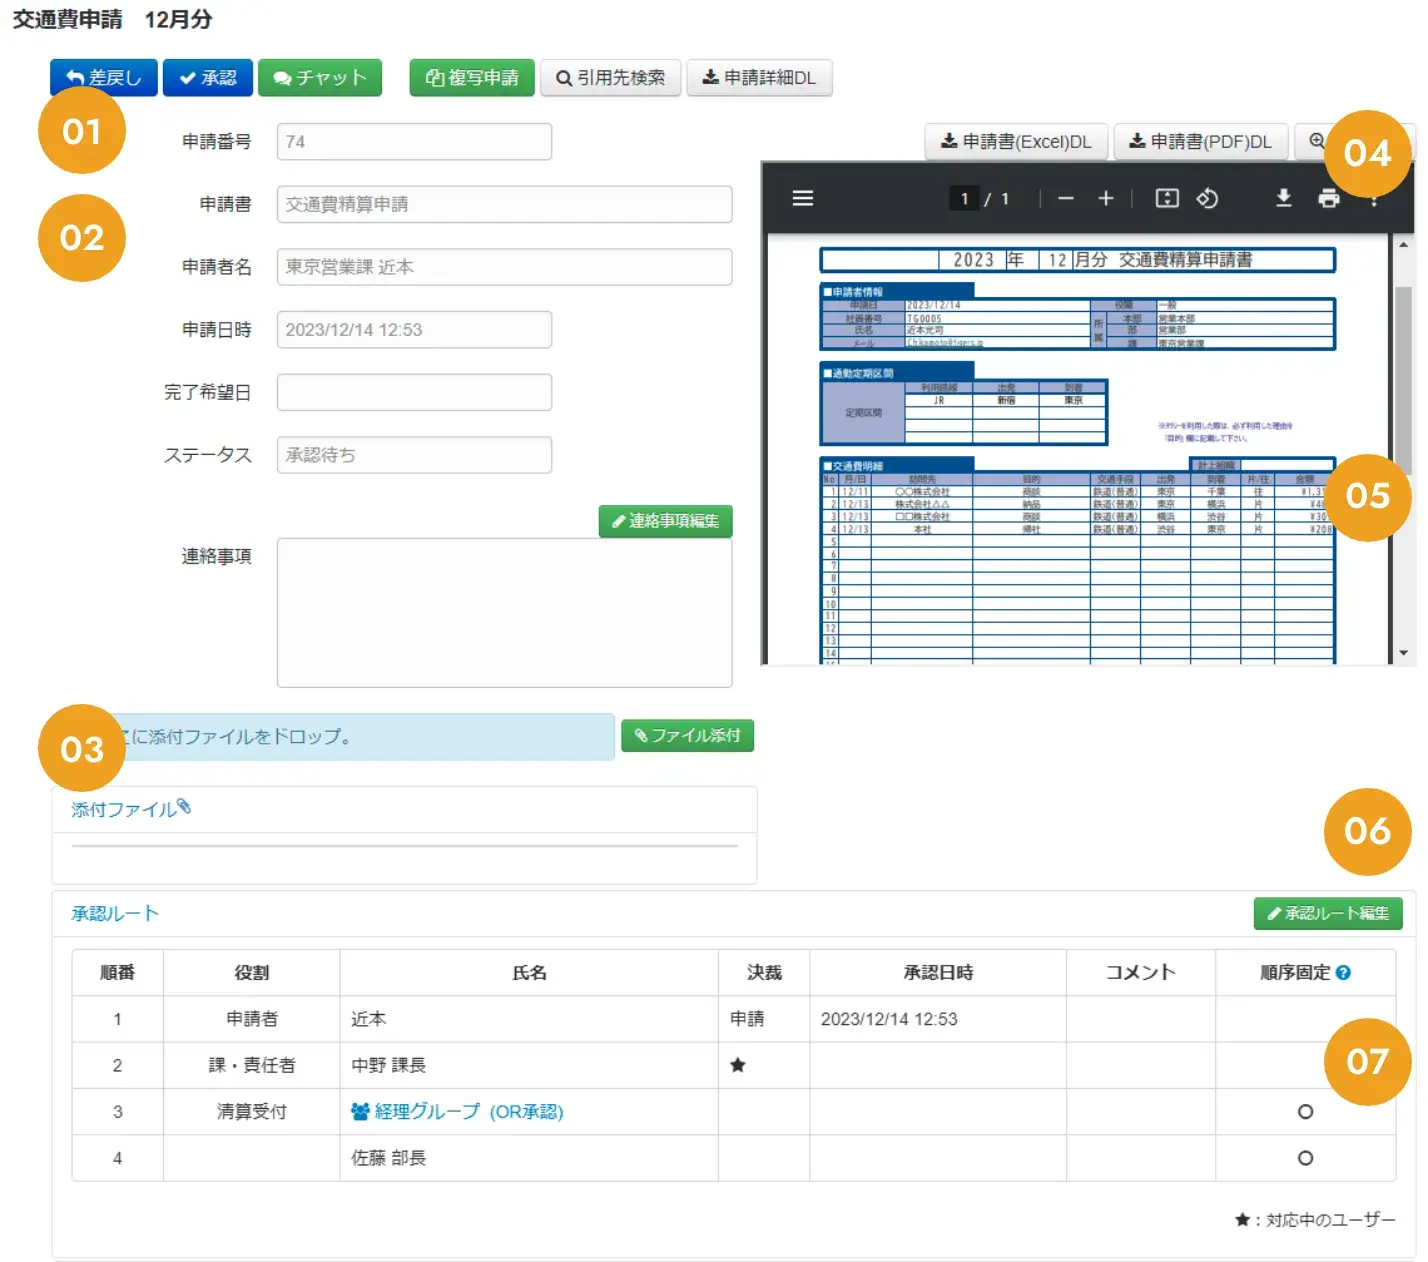1428x1262 pixels.
Task: Open the PDF viewer hamburger menu
Action: pyautogui.click(x=803, y=199)
